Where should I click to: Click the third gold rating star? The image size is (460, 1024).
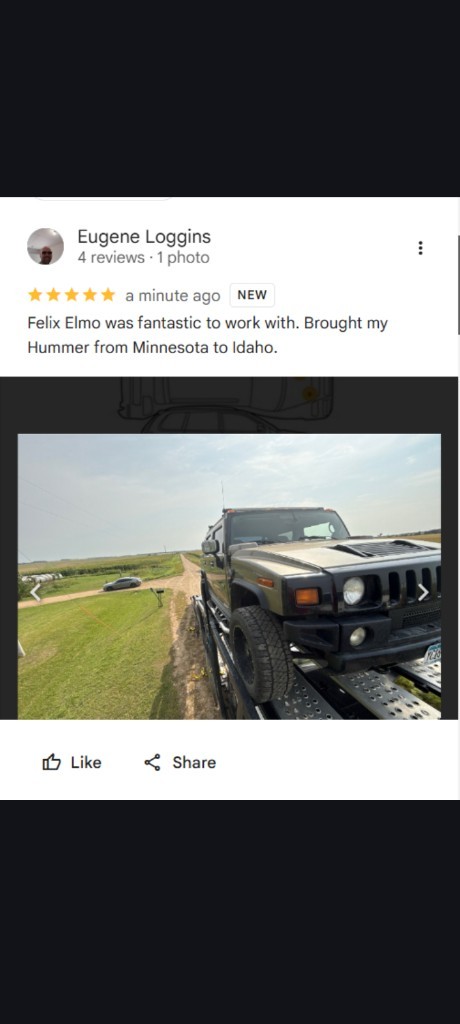click(72, 295)
